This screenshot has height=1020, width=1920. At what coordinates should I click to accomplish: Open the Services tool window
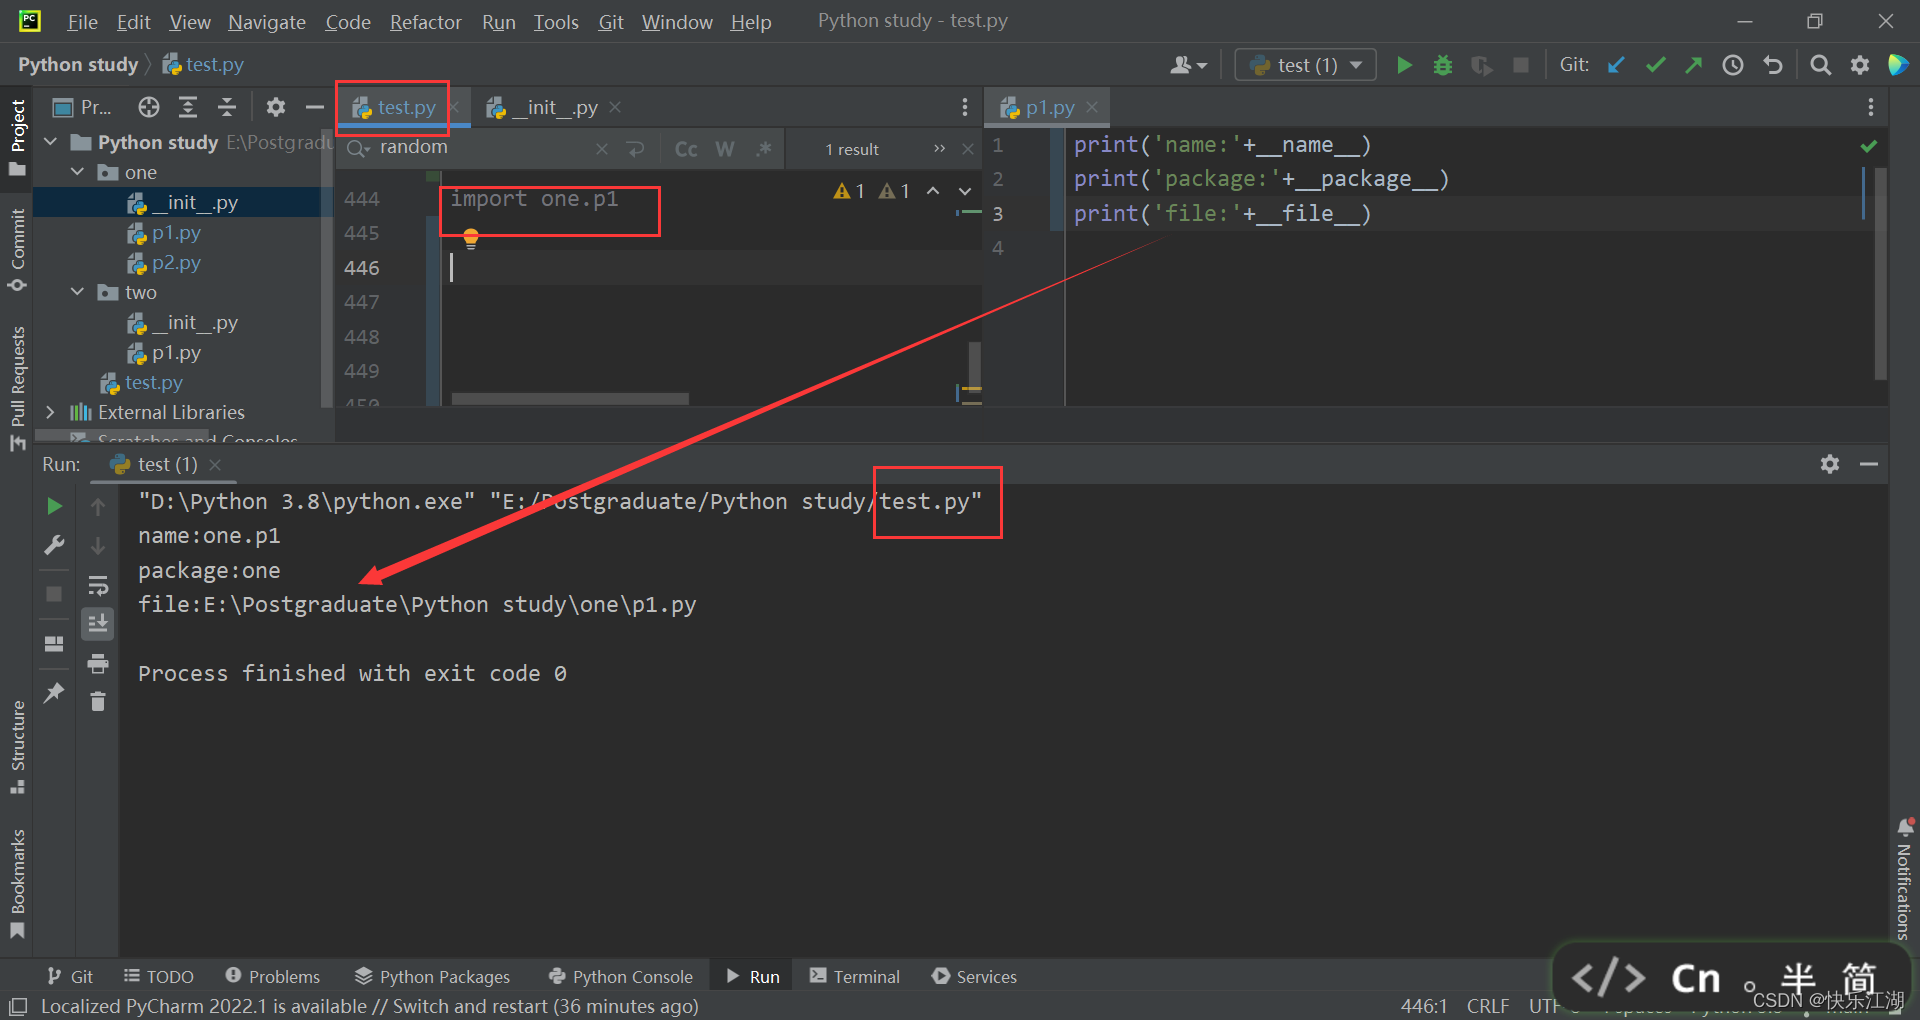974,976
